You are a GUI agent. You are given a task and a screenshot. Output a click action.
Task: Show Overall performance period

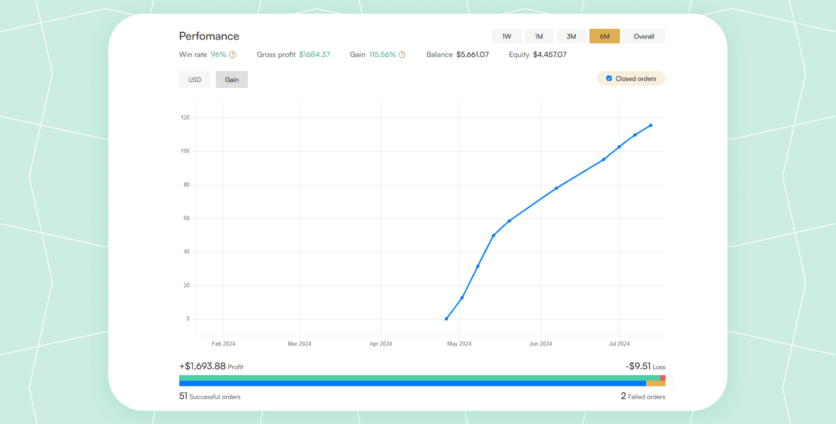point(643,36)
